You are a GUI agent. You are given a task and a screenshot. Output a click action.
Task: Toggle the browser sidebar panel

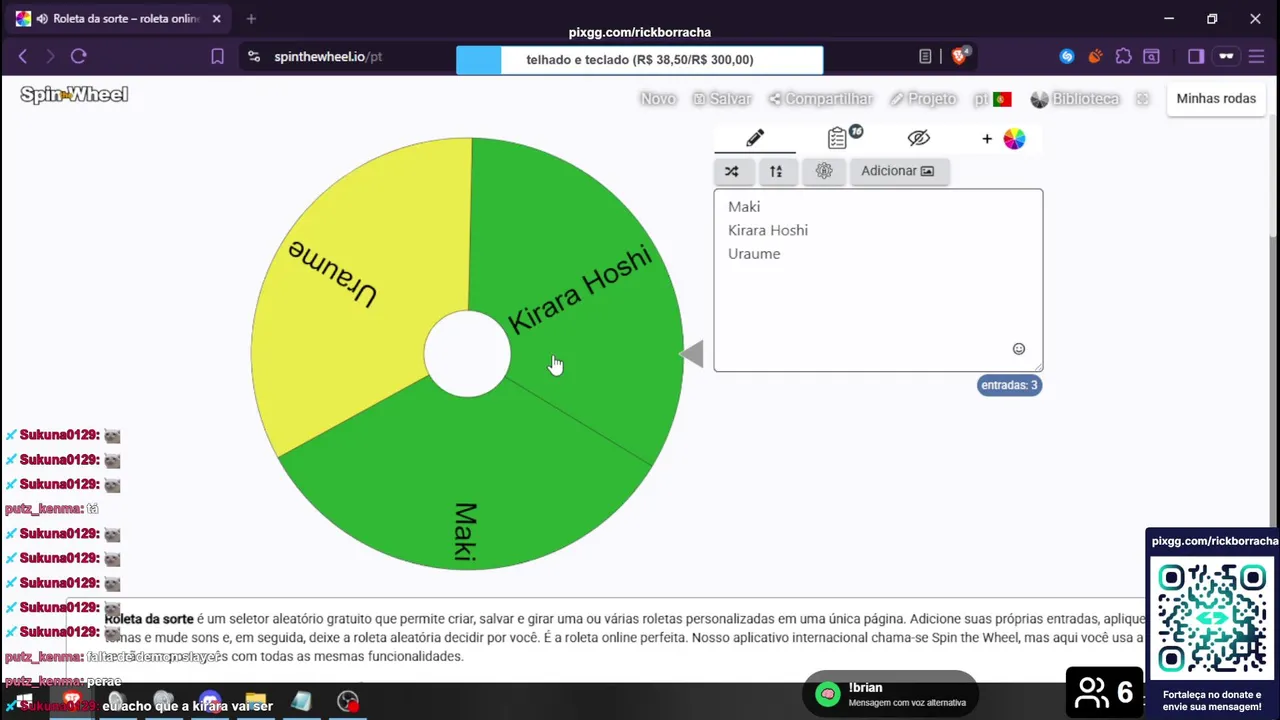coord(1196,57)
